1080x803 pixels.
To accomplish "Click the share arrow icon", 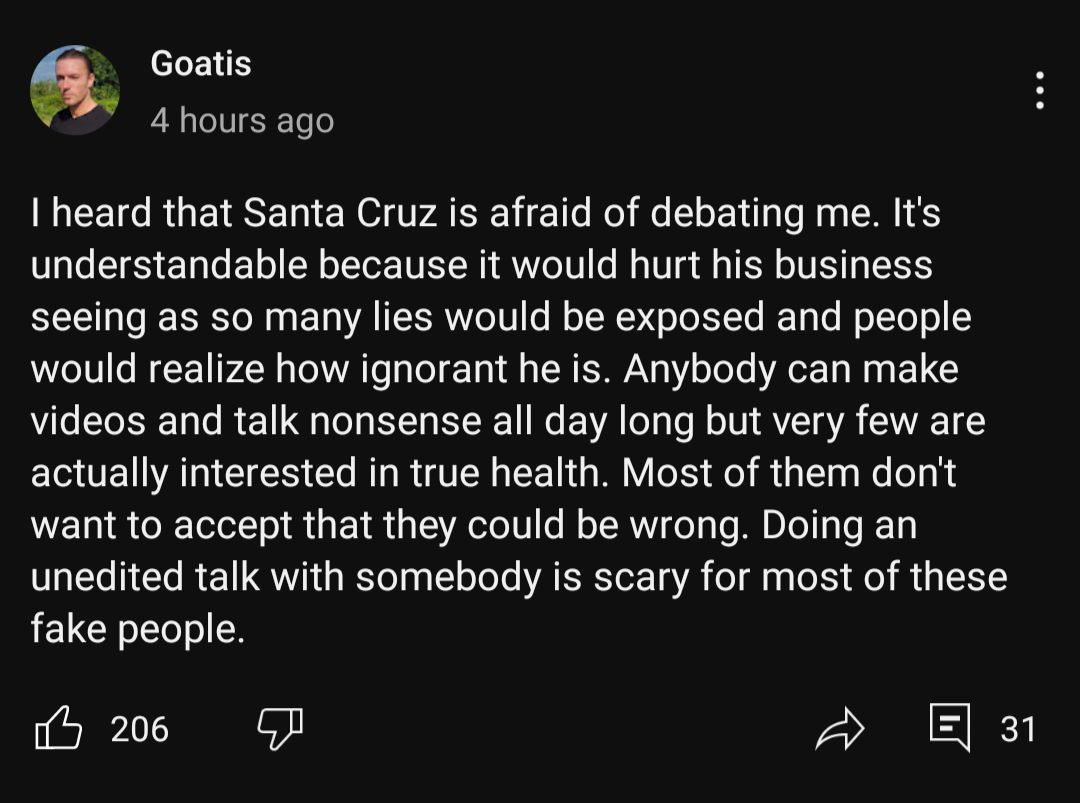I will (838, 728).
